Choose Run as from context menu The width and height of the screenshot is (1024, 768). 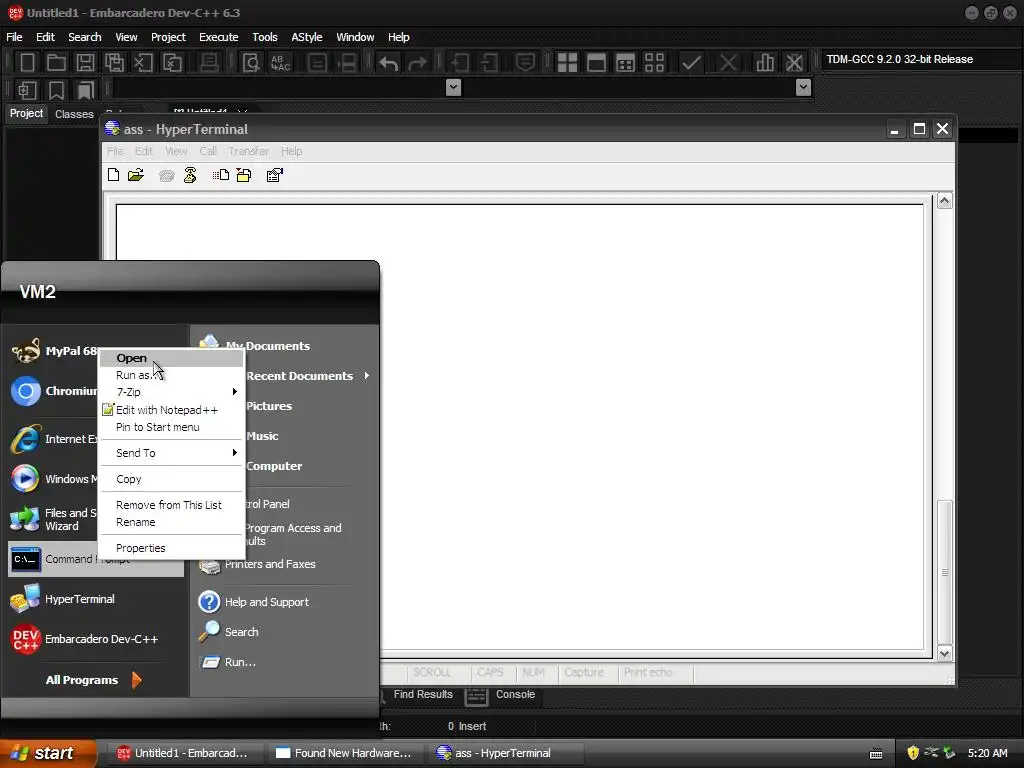click(x=172, y=375)
